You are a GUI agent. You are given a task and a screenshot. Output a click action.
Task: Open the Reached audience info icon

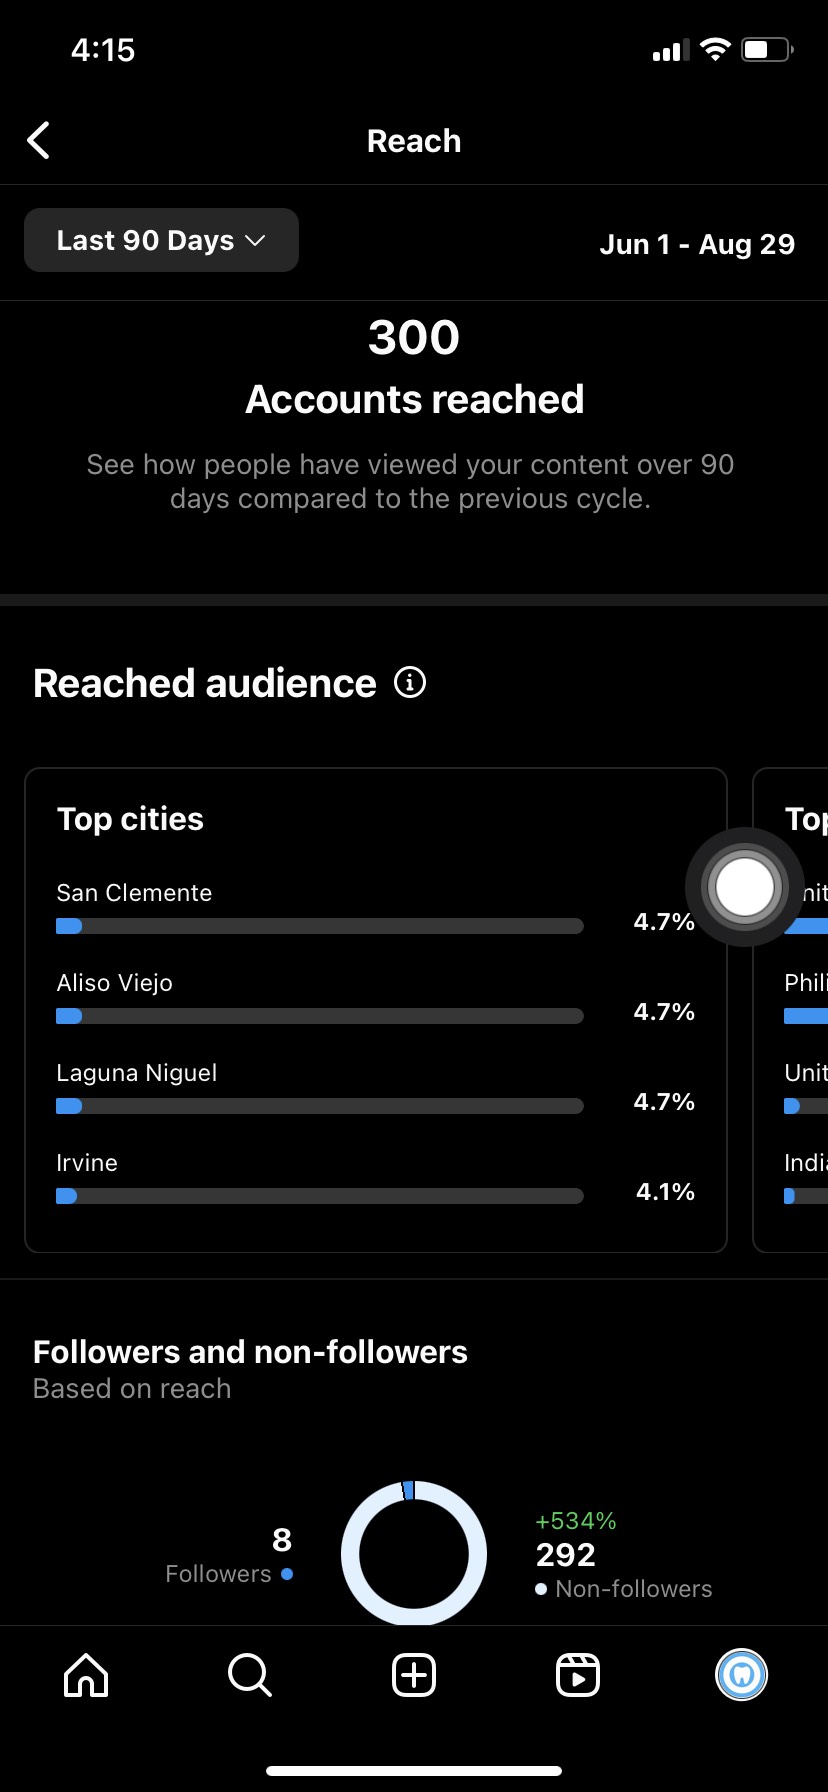click(410, 683)
